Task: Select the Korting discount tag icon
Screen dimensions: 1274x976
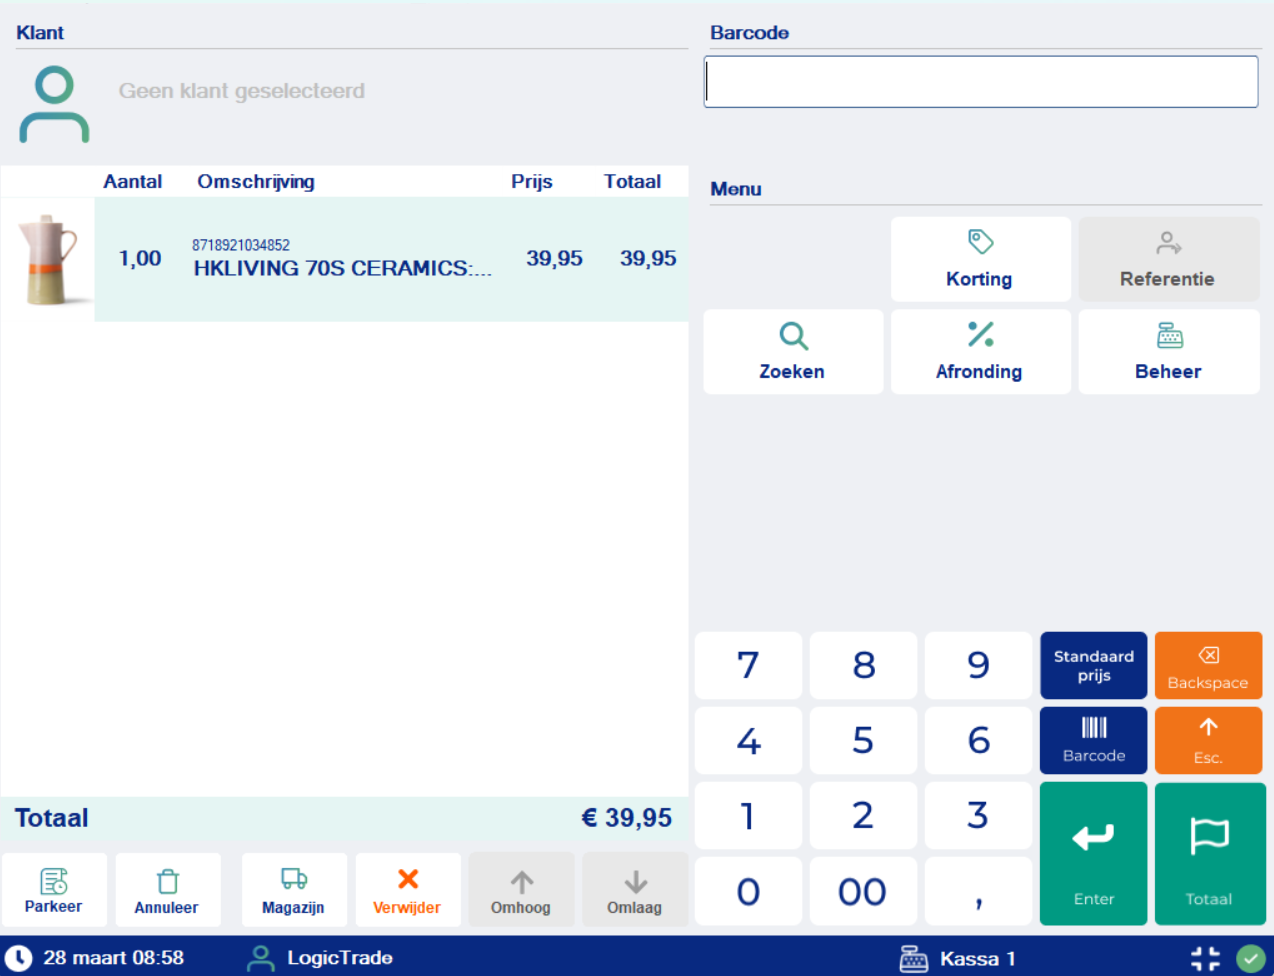Action: (980, 240)
